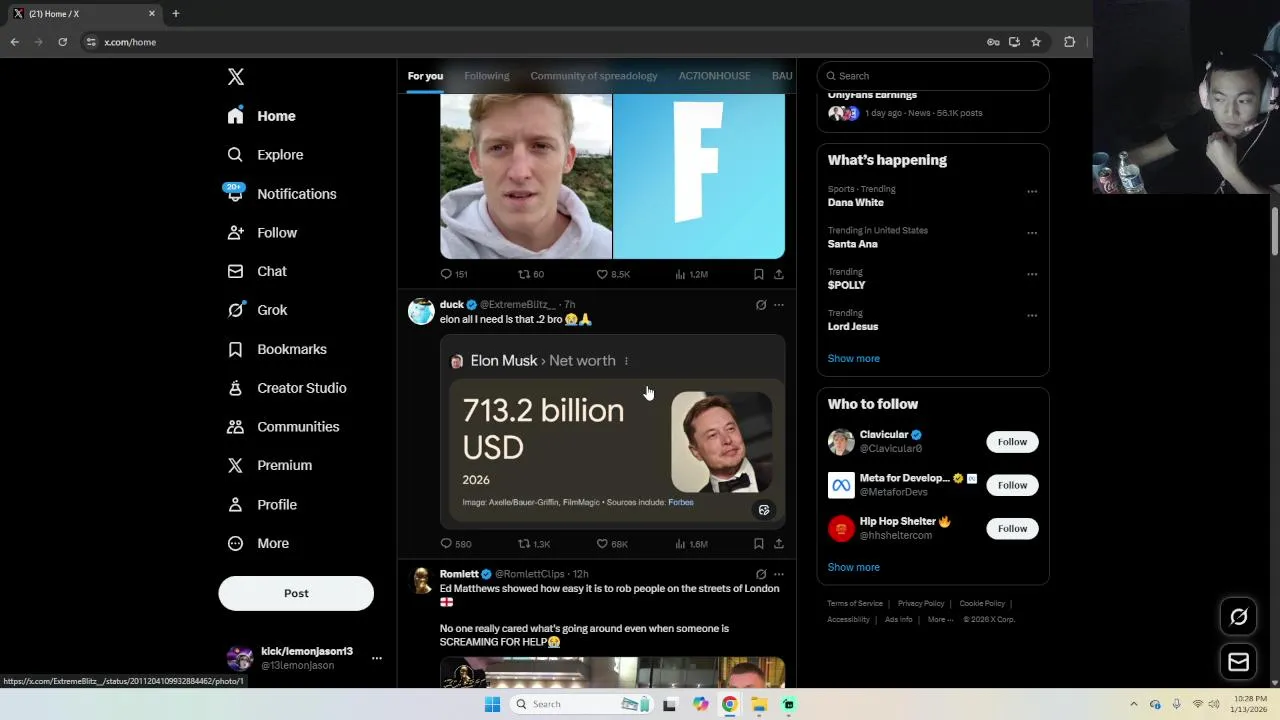Open duck's profile avatar
This screenshot has width=1280, height=720.
tap(421, 311)
